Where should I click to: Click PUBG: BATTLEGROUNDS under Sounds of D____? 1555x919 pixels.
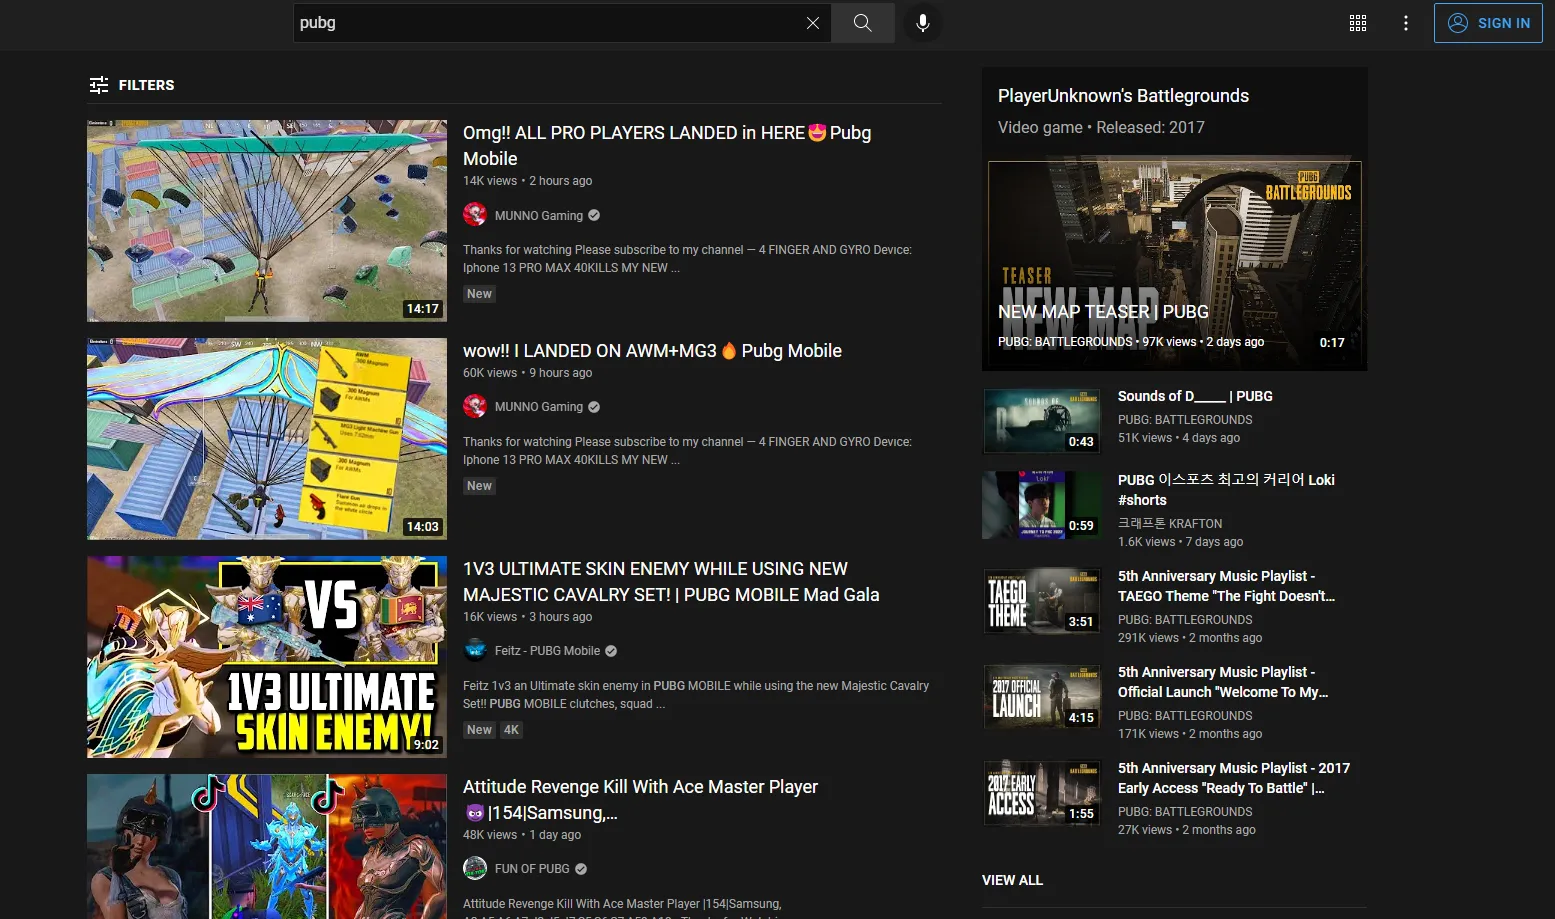coord(1185,420)
